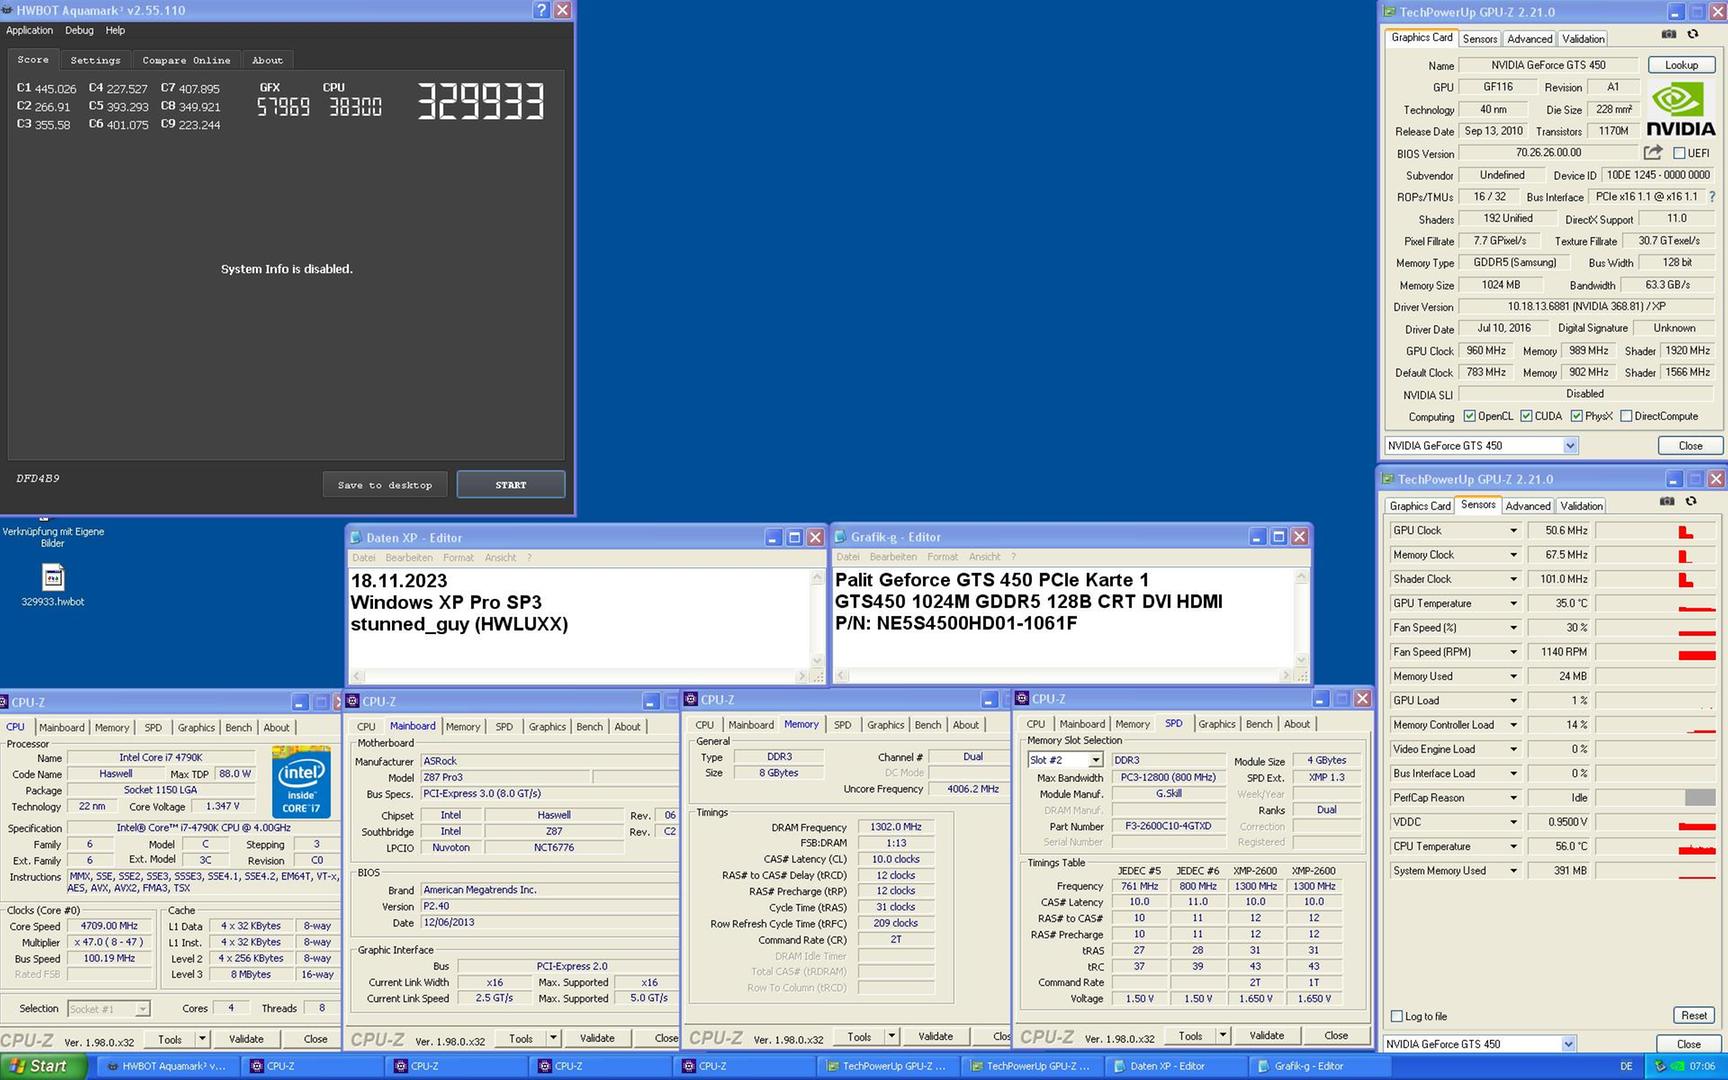Viewport: 1728px width, 1080px height.
Task: Click Daten XP Editor vertical scrollbar
Action: [x=817, y=619]
